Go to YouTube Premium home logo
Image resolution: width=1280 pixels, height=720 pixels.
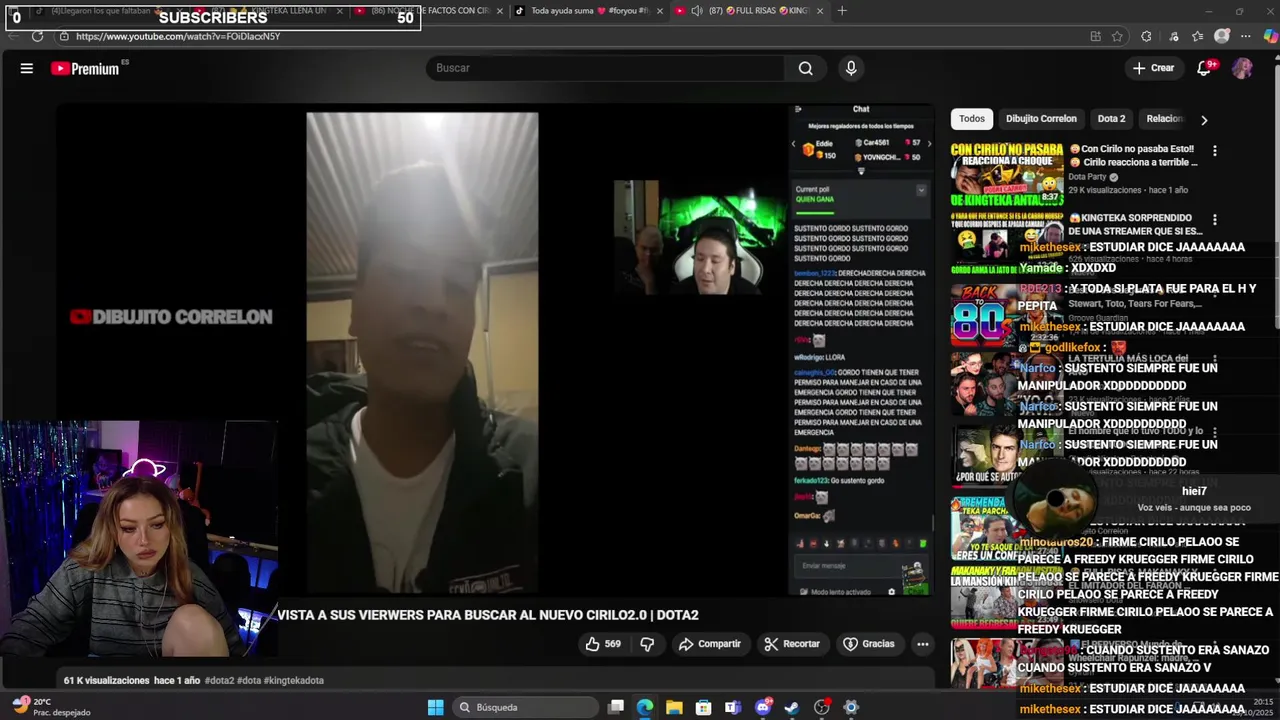86,68
